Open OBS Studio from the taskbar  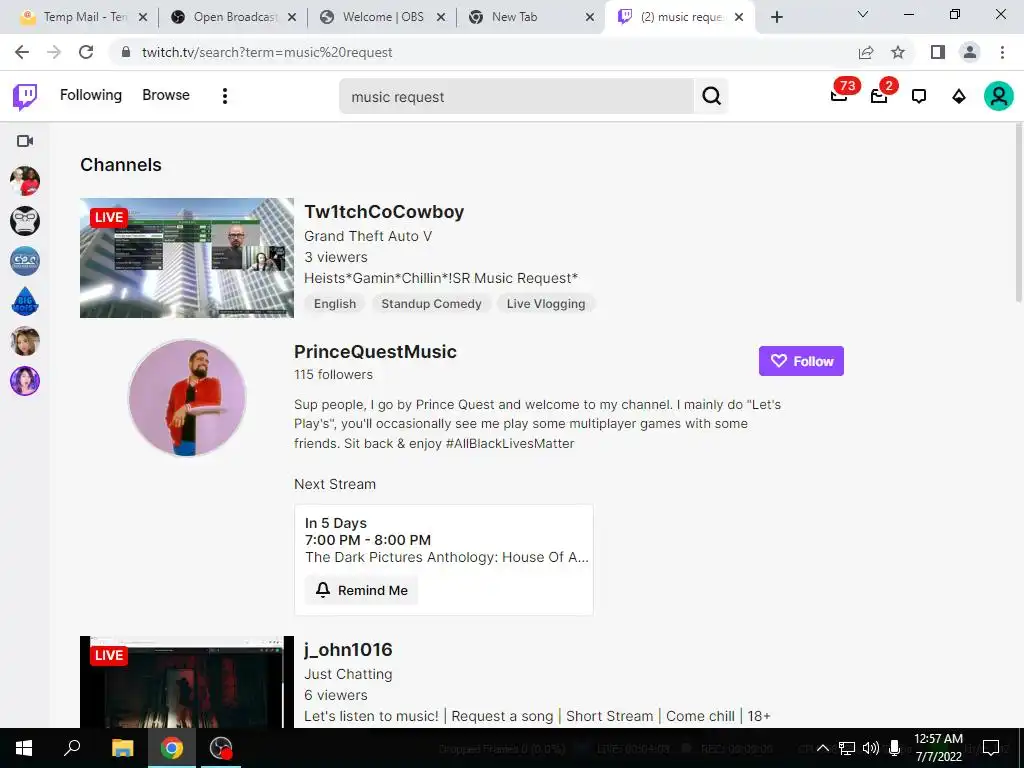click(221, 748)
